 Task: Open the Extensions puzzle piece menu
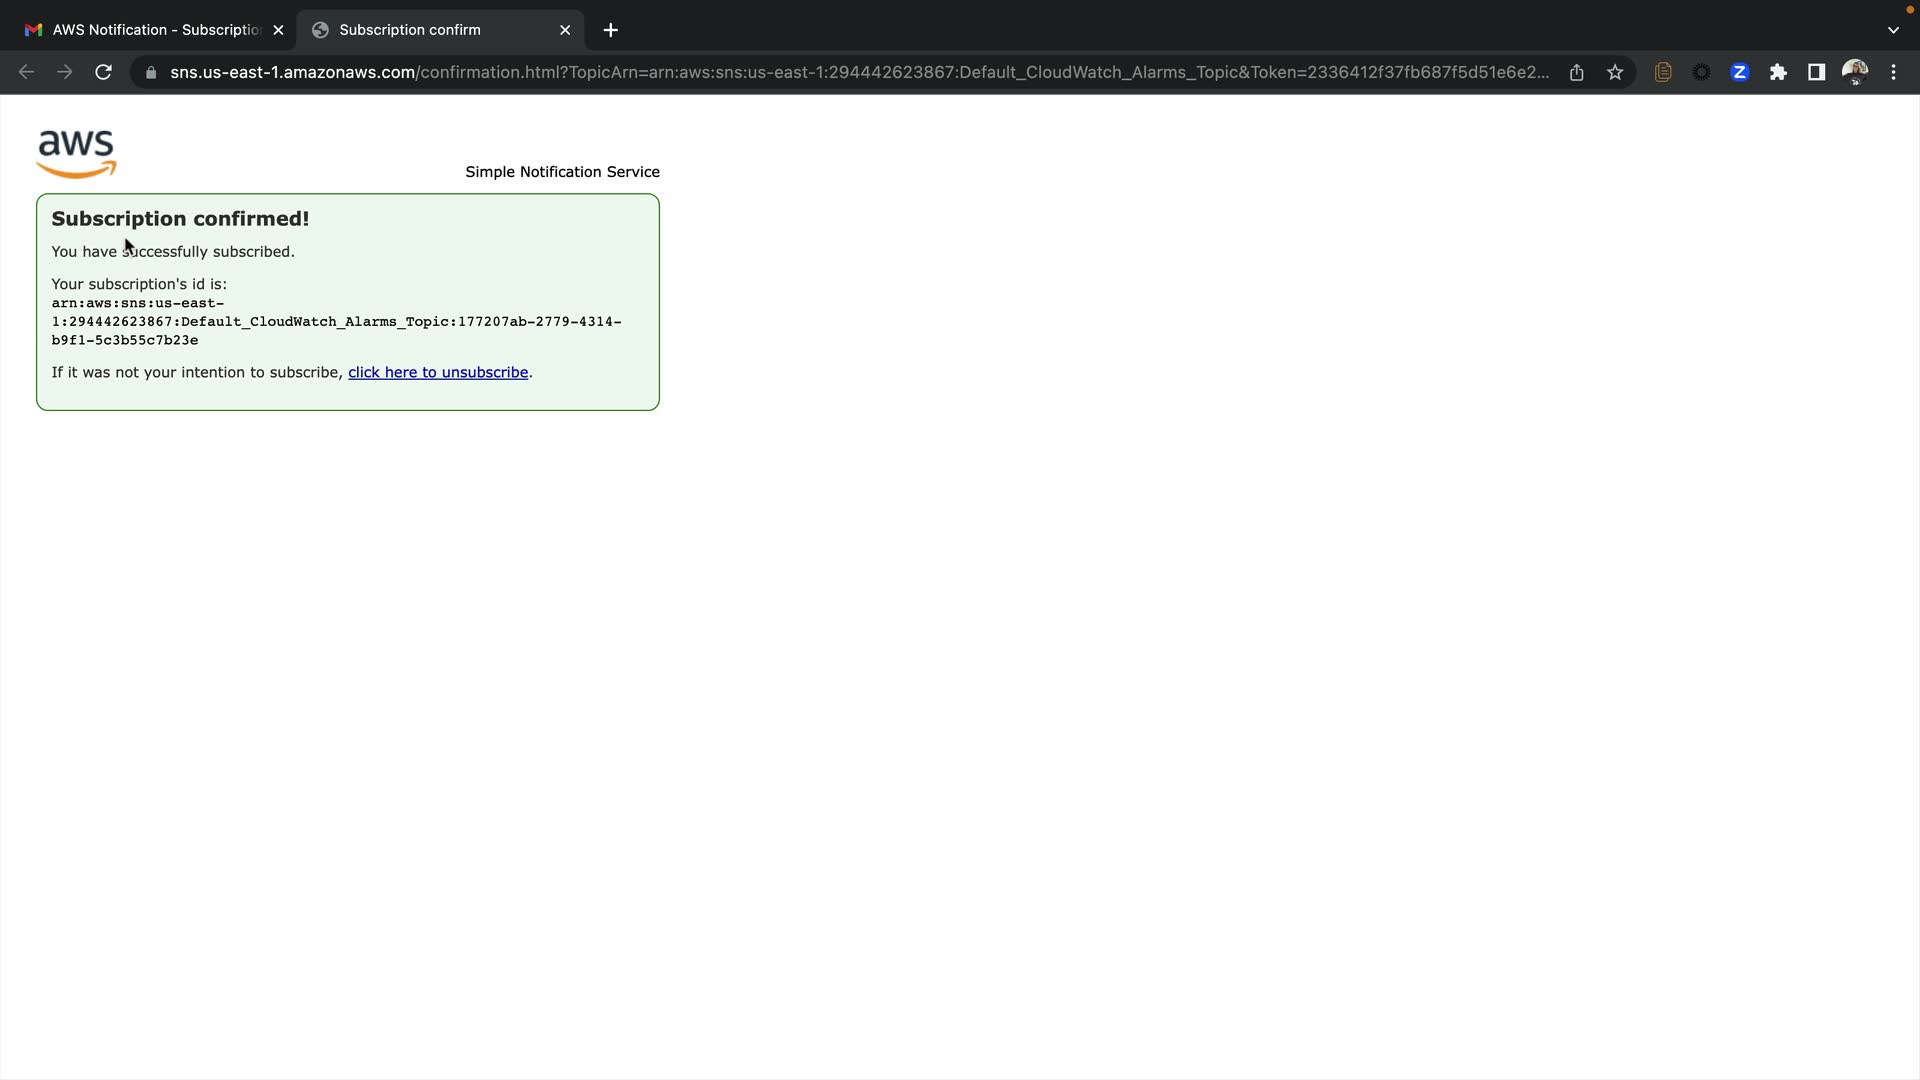[x=1778, y=72]
